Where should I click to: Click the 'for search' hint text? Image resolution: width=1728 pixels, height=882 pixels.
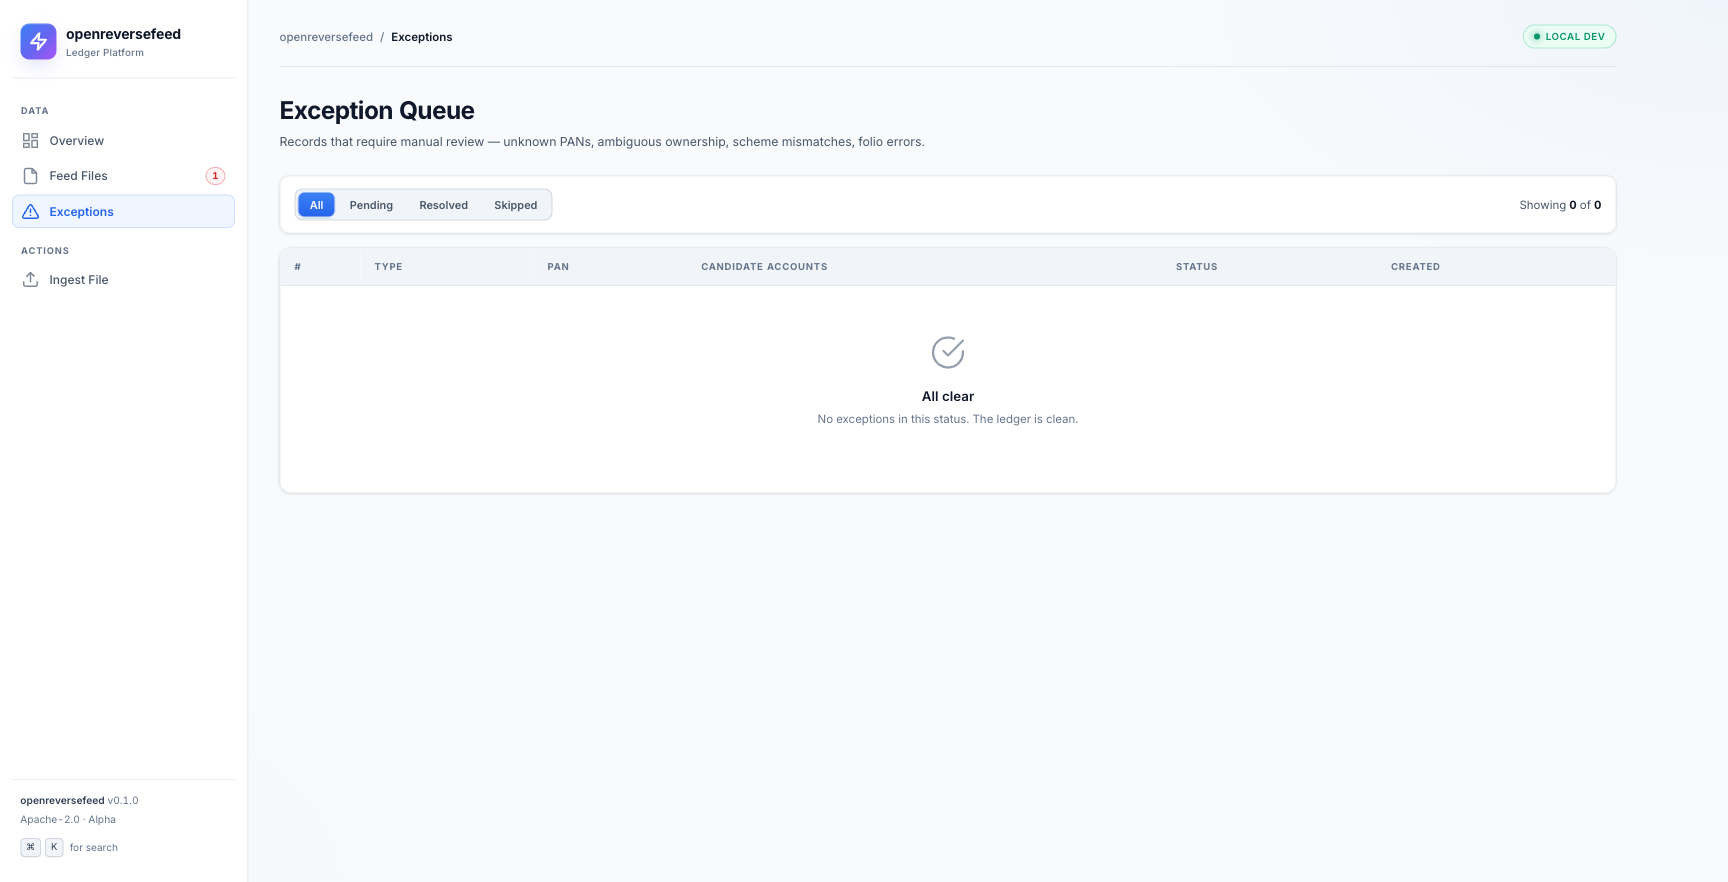click(x=94, y=848)
